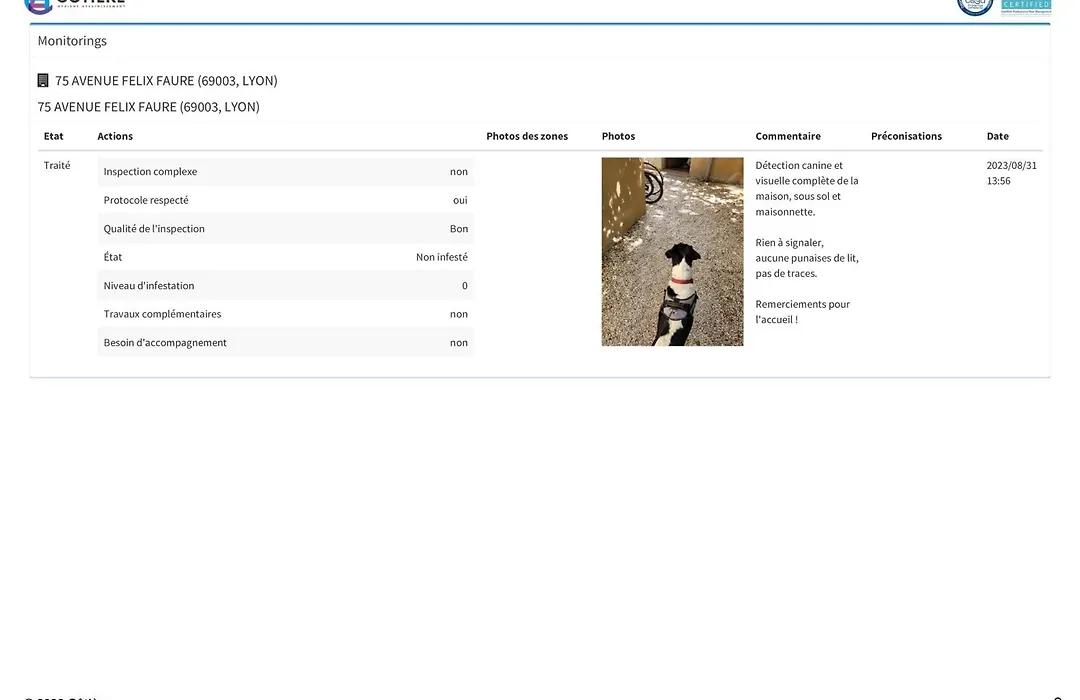The height and width of the screenshot is (700, 1080).
Task: Click the Commentaire column header
Action: (x=788, y=136)
